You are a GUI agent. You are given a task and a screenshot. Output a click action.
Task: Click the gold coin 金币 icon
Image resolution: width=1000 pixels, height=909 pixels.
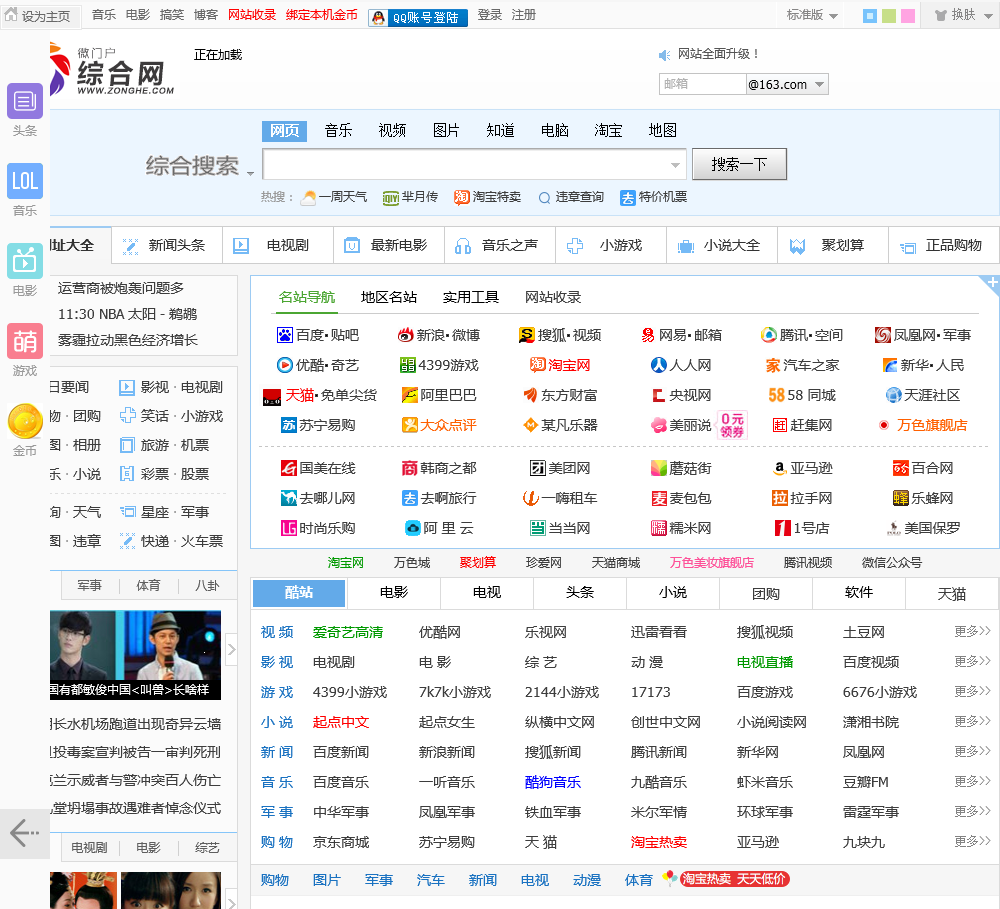point(25,422)
